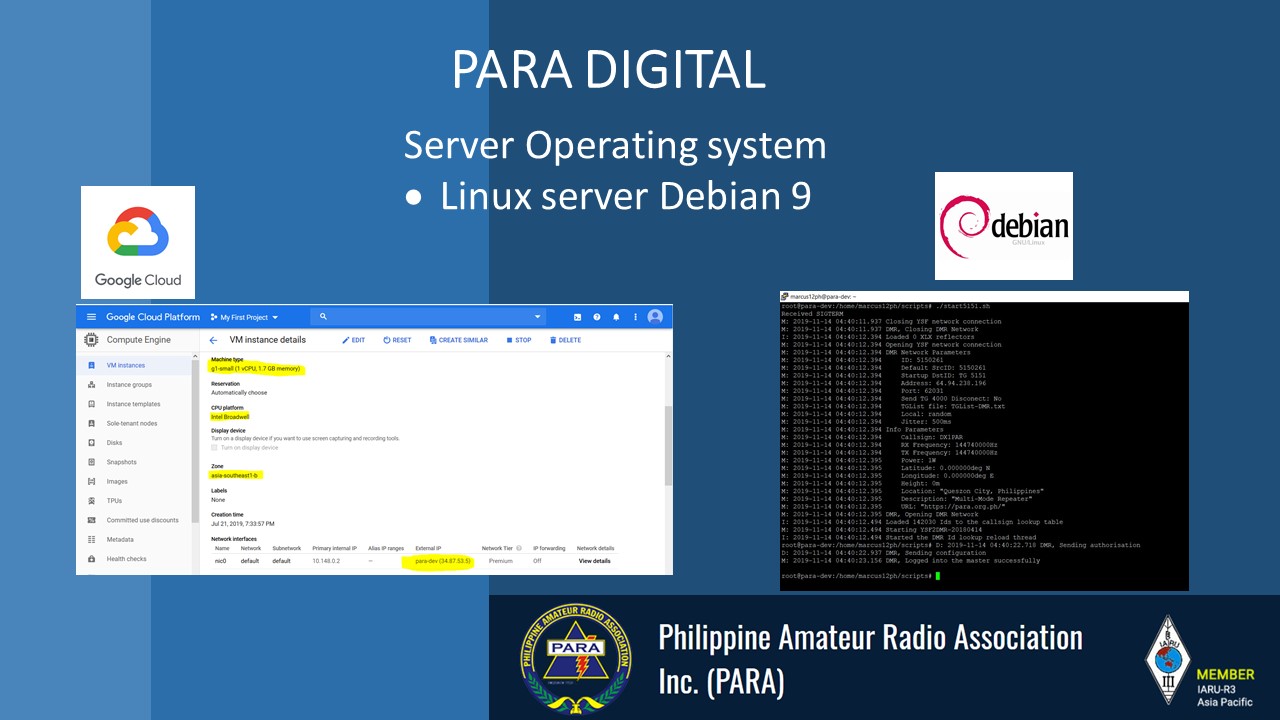Open the help question-mark icon
This screenshot has height=720, width=1280.
(x=597, y=317)
